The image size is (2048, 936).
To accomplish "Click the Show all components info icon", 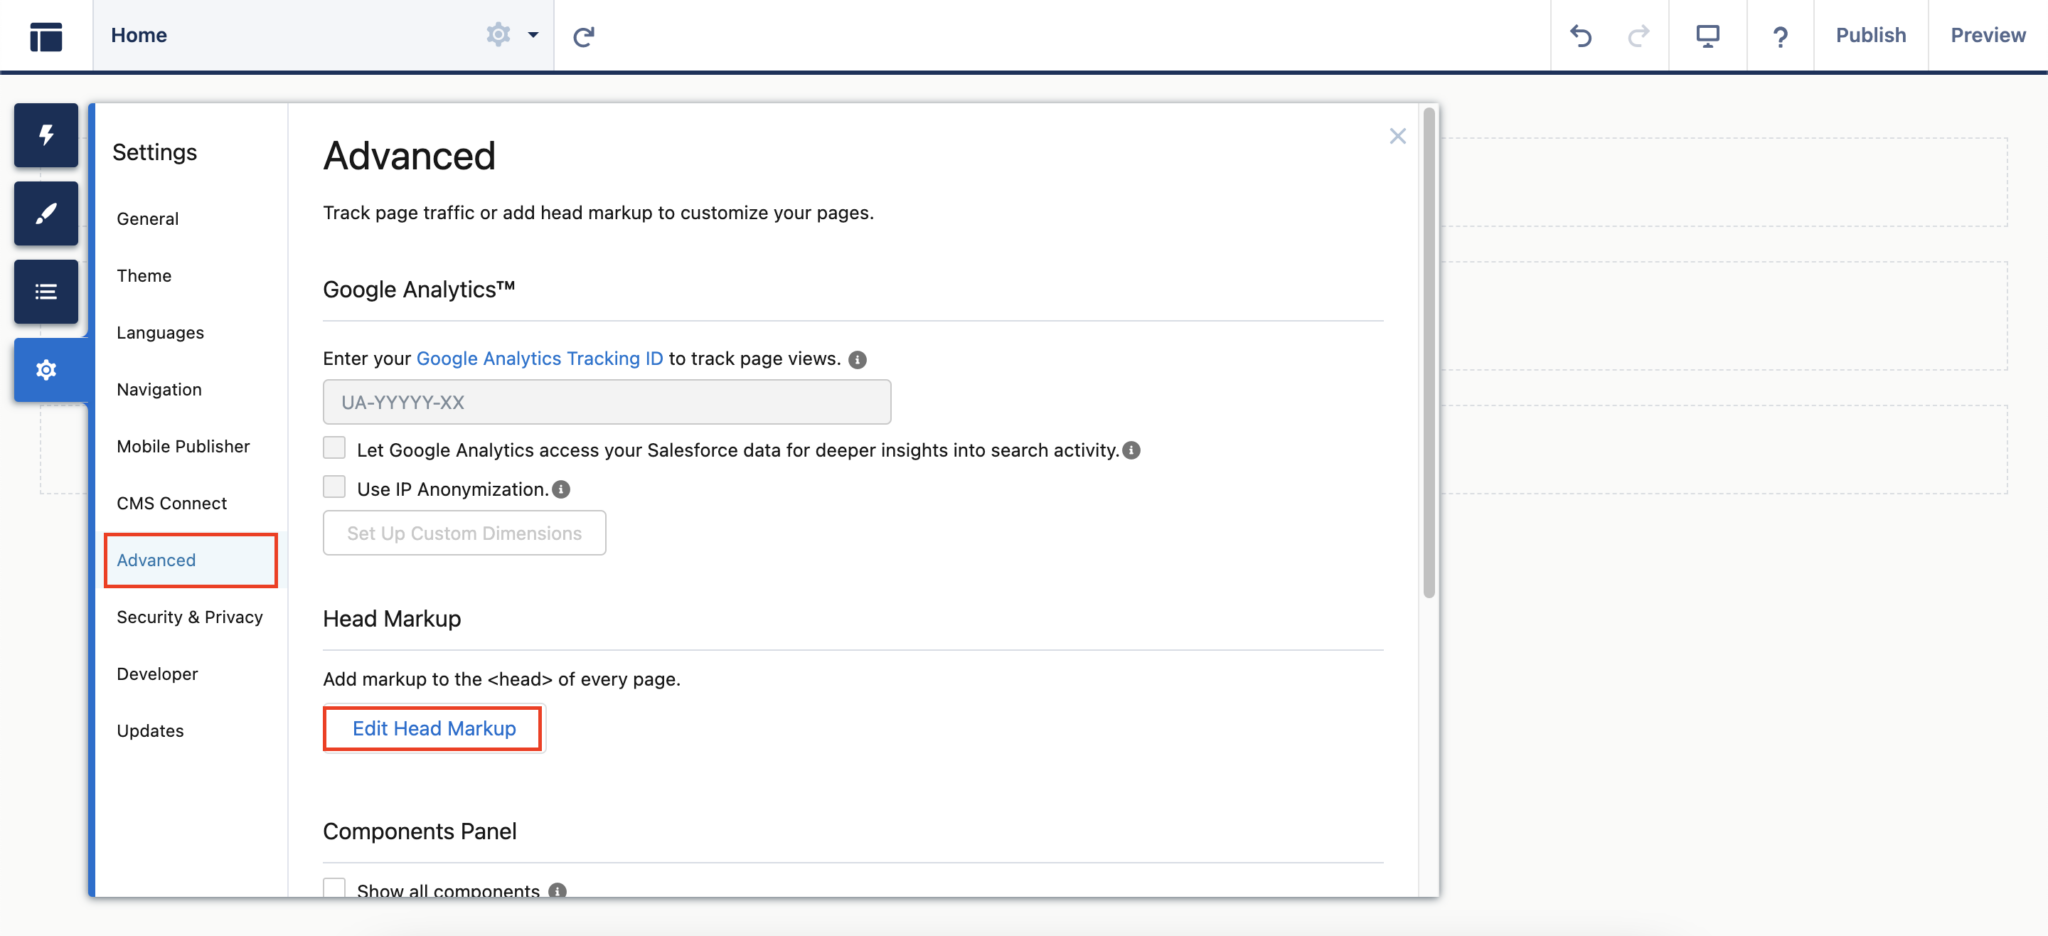I will click(x=558, y=890).
